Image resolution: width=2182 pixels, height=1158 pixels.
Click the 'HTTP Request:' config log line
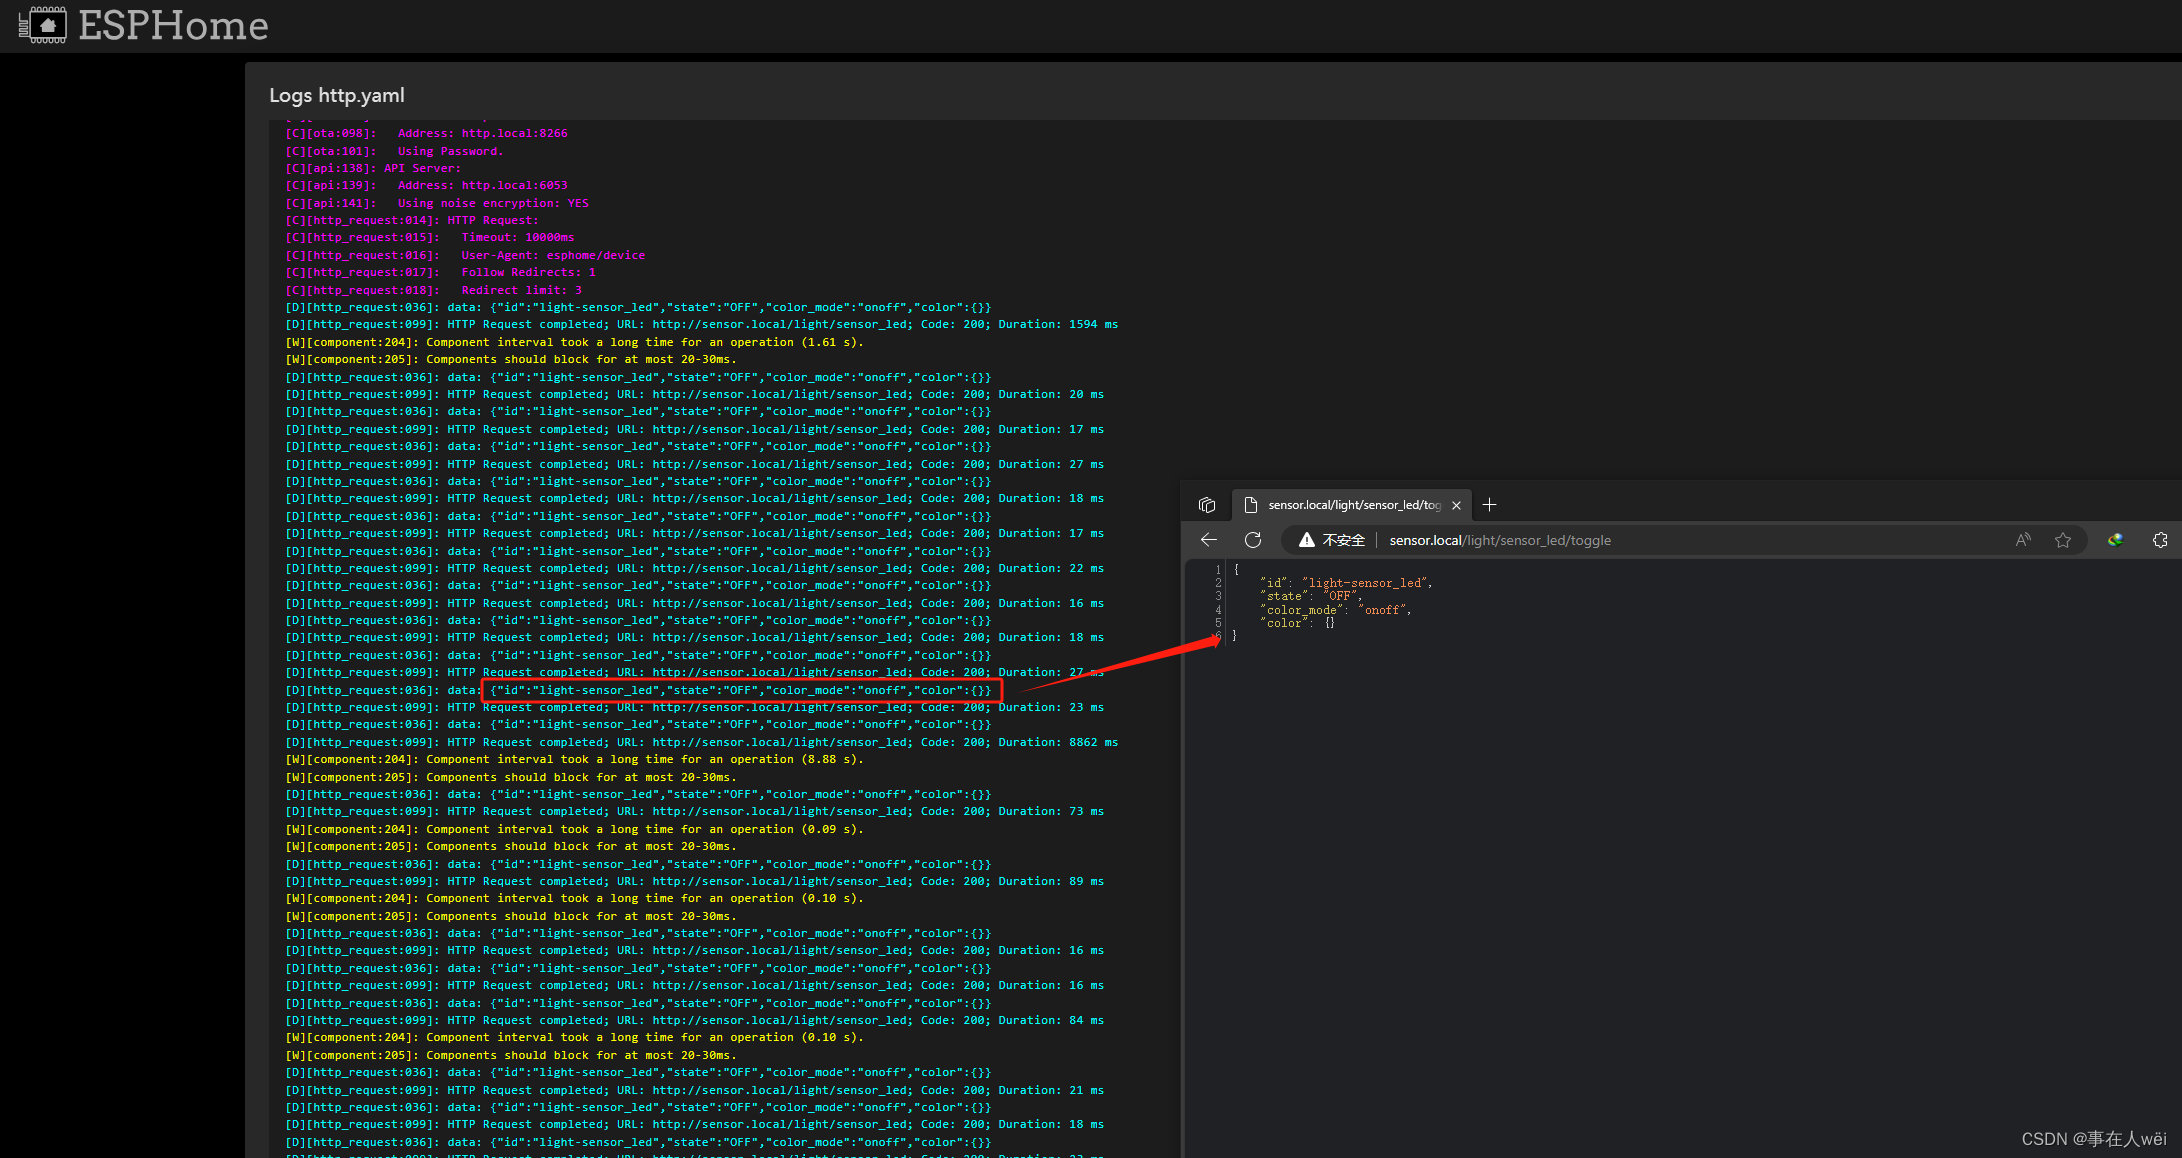click(x=412, y=220)
